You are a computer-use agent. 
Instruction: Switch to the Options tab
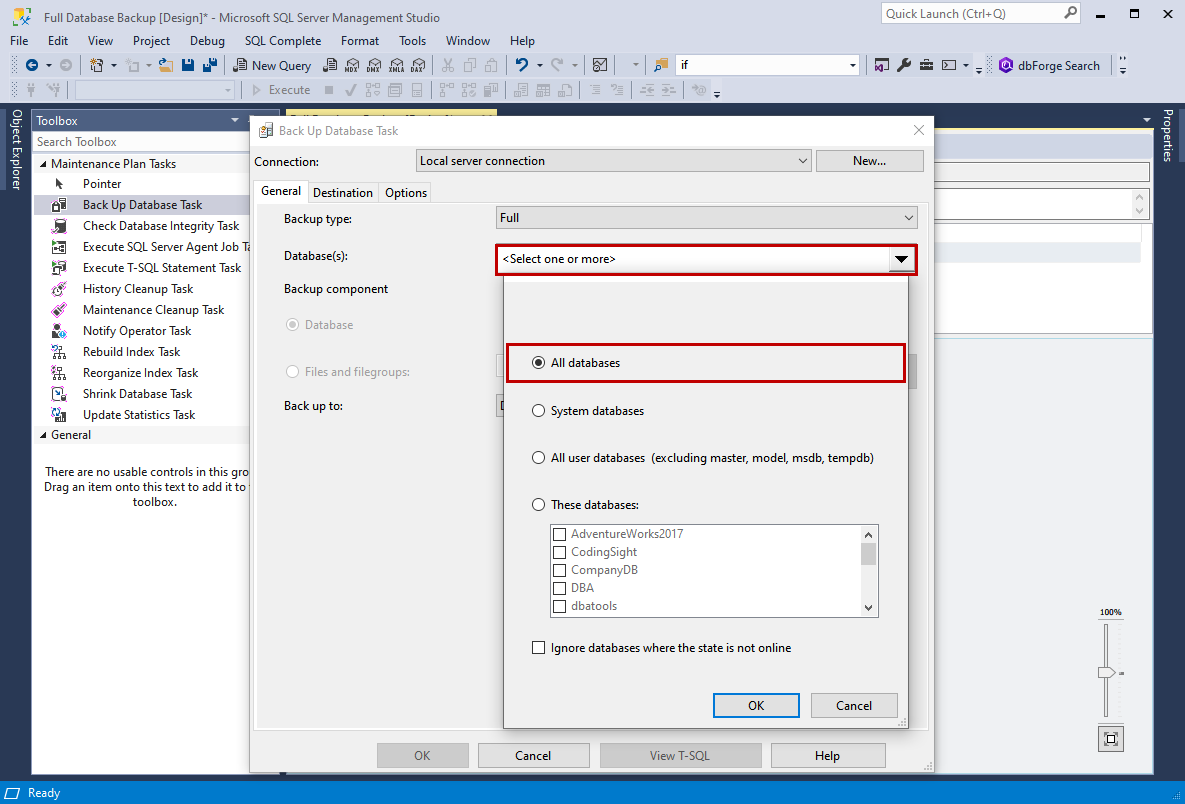point(406,193)
